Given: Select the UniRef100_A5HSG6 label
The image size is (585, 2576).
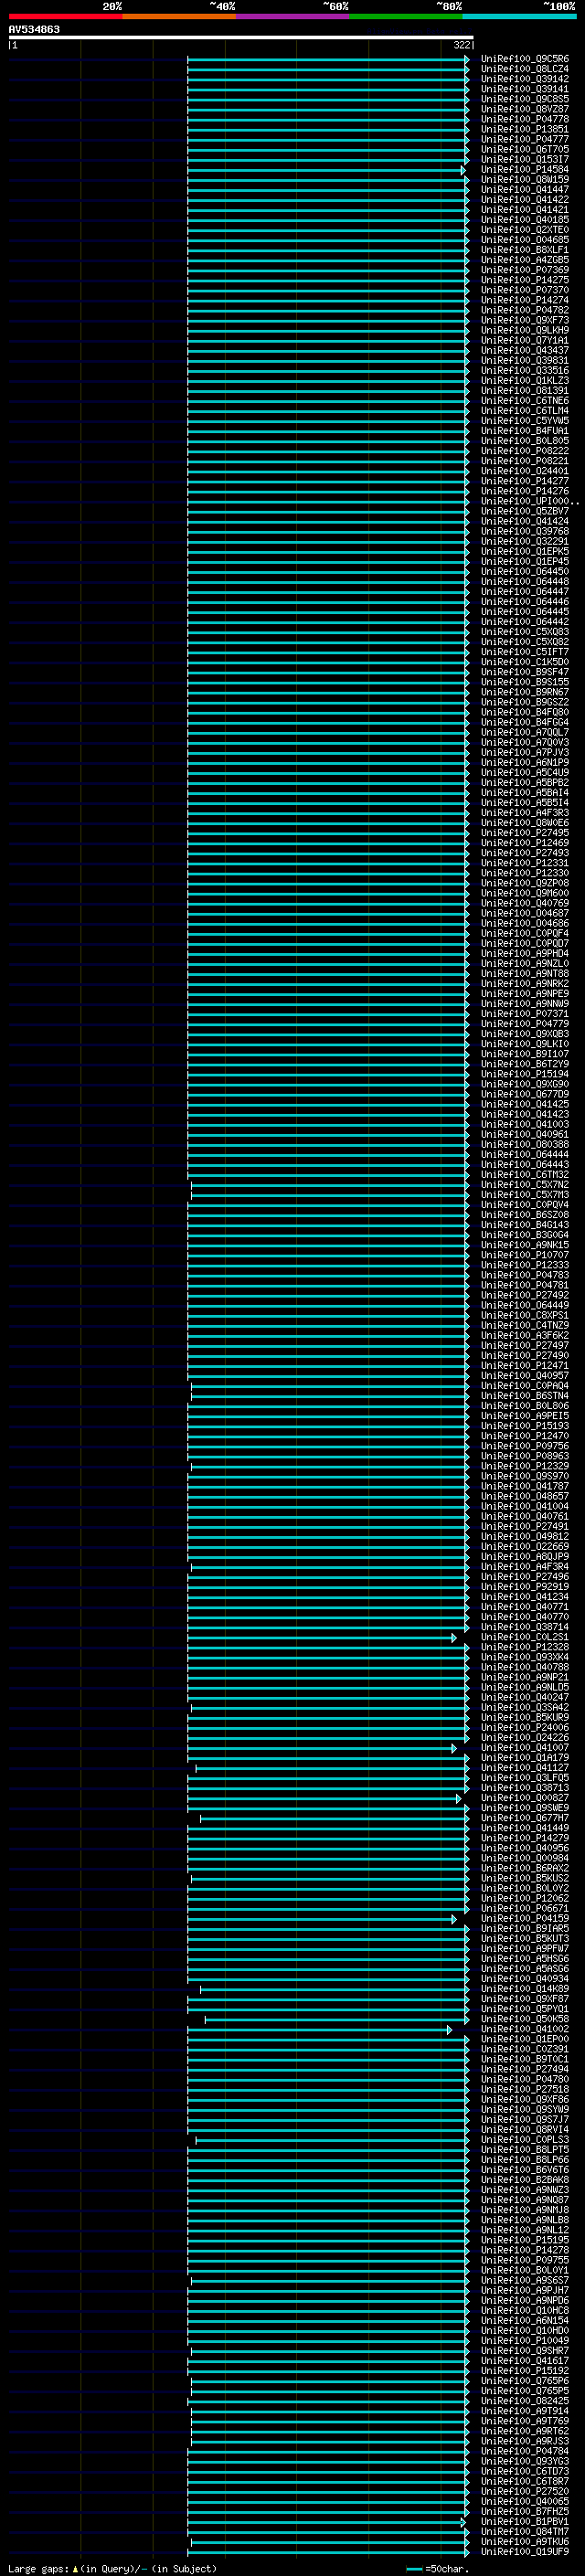Looking at the screenshot, I should [525, 1959].
